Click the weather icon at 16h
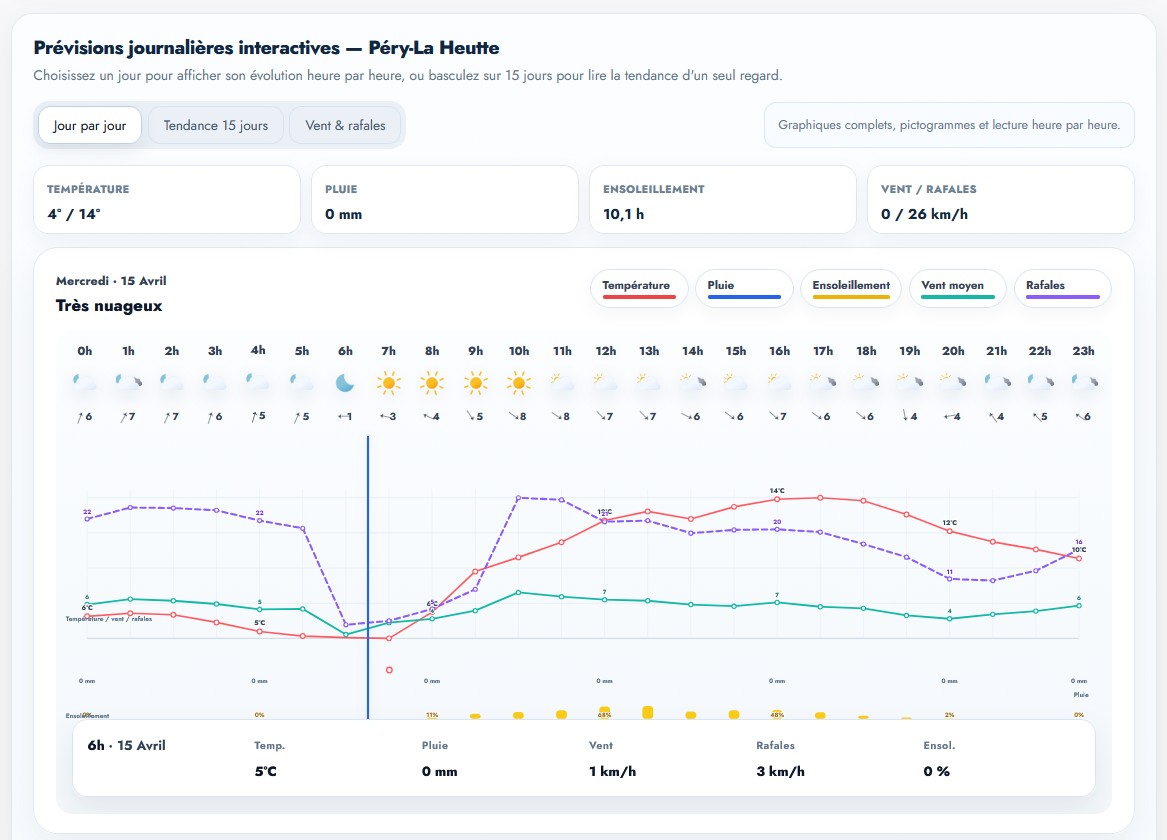This screenshot has width=1167, height=840. tap(777, 383)
